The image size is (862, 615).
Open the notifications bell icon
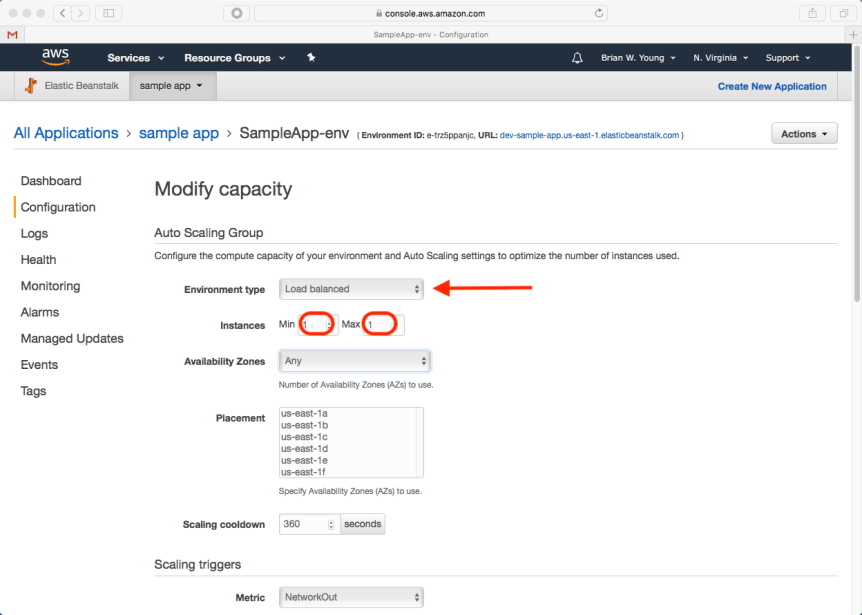[x=577, y=58]
